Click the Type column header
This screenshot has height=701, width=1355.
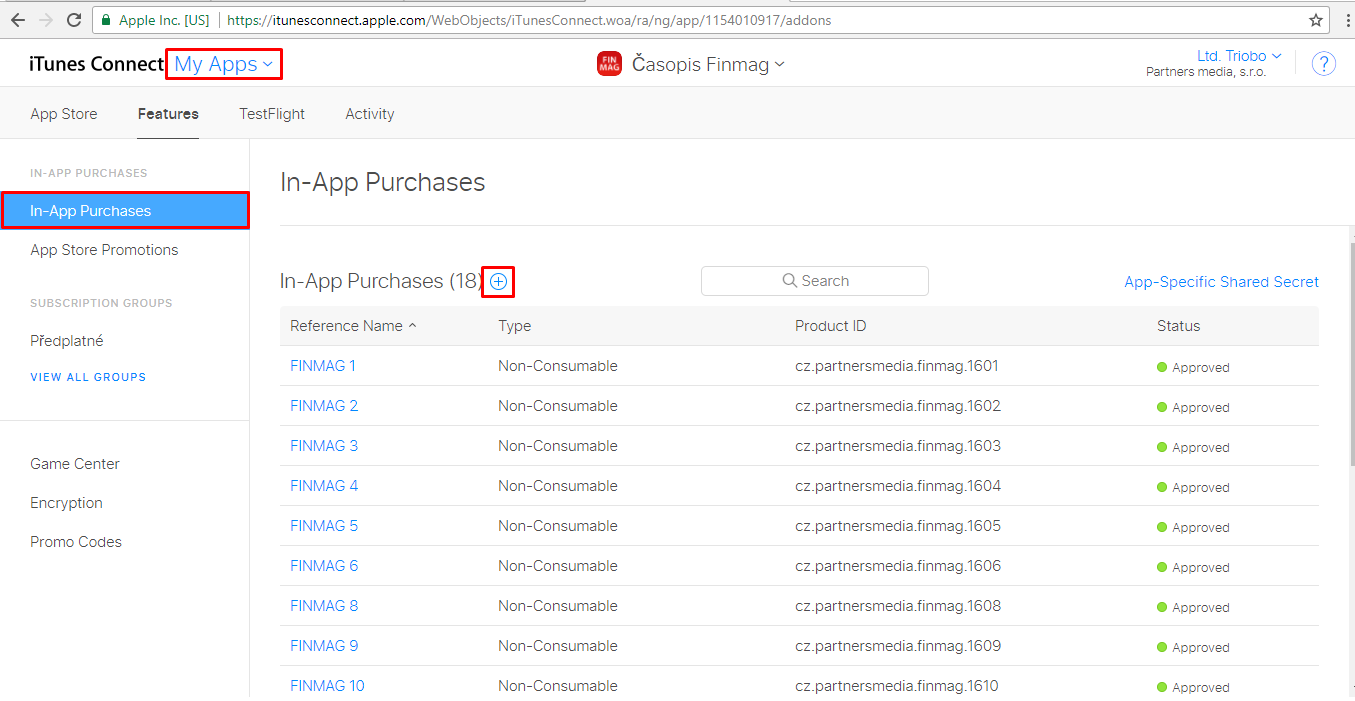[x=515, y=326]
